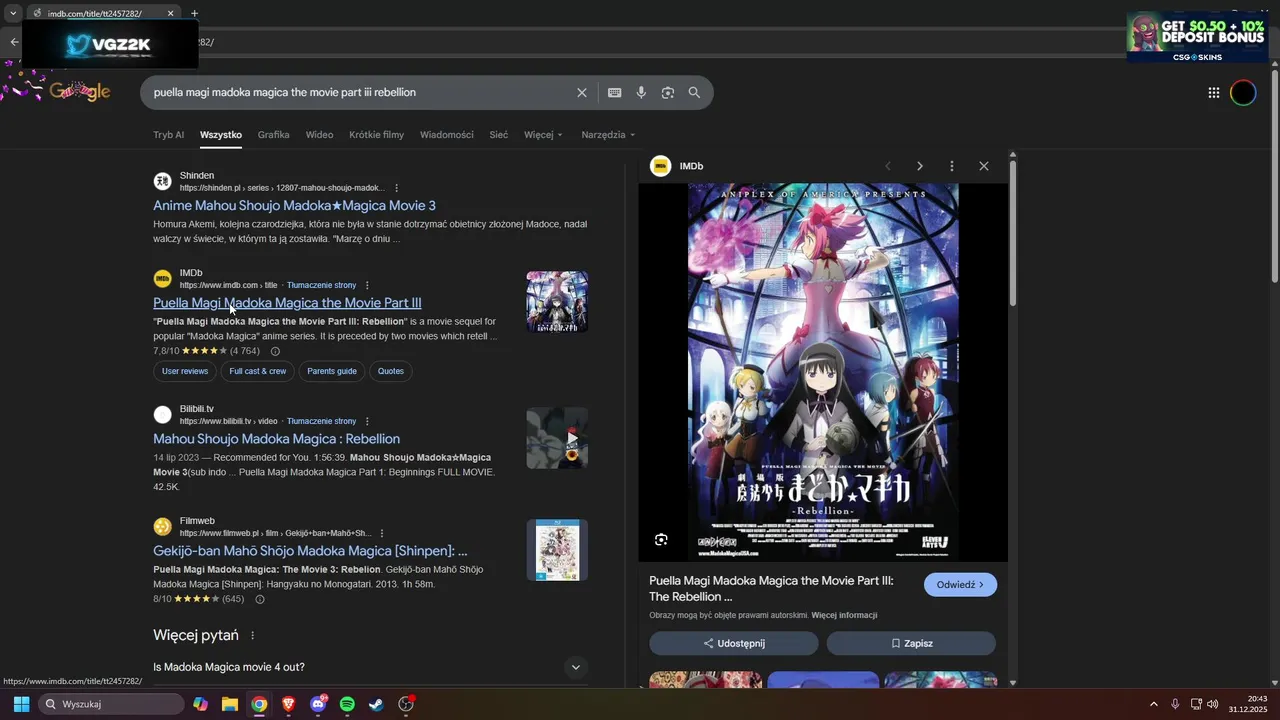This screenshot has width=1280, height=720.
Task: Open Spotify from the taskbar
Action: coord(347,704)
